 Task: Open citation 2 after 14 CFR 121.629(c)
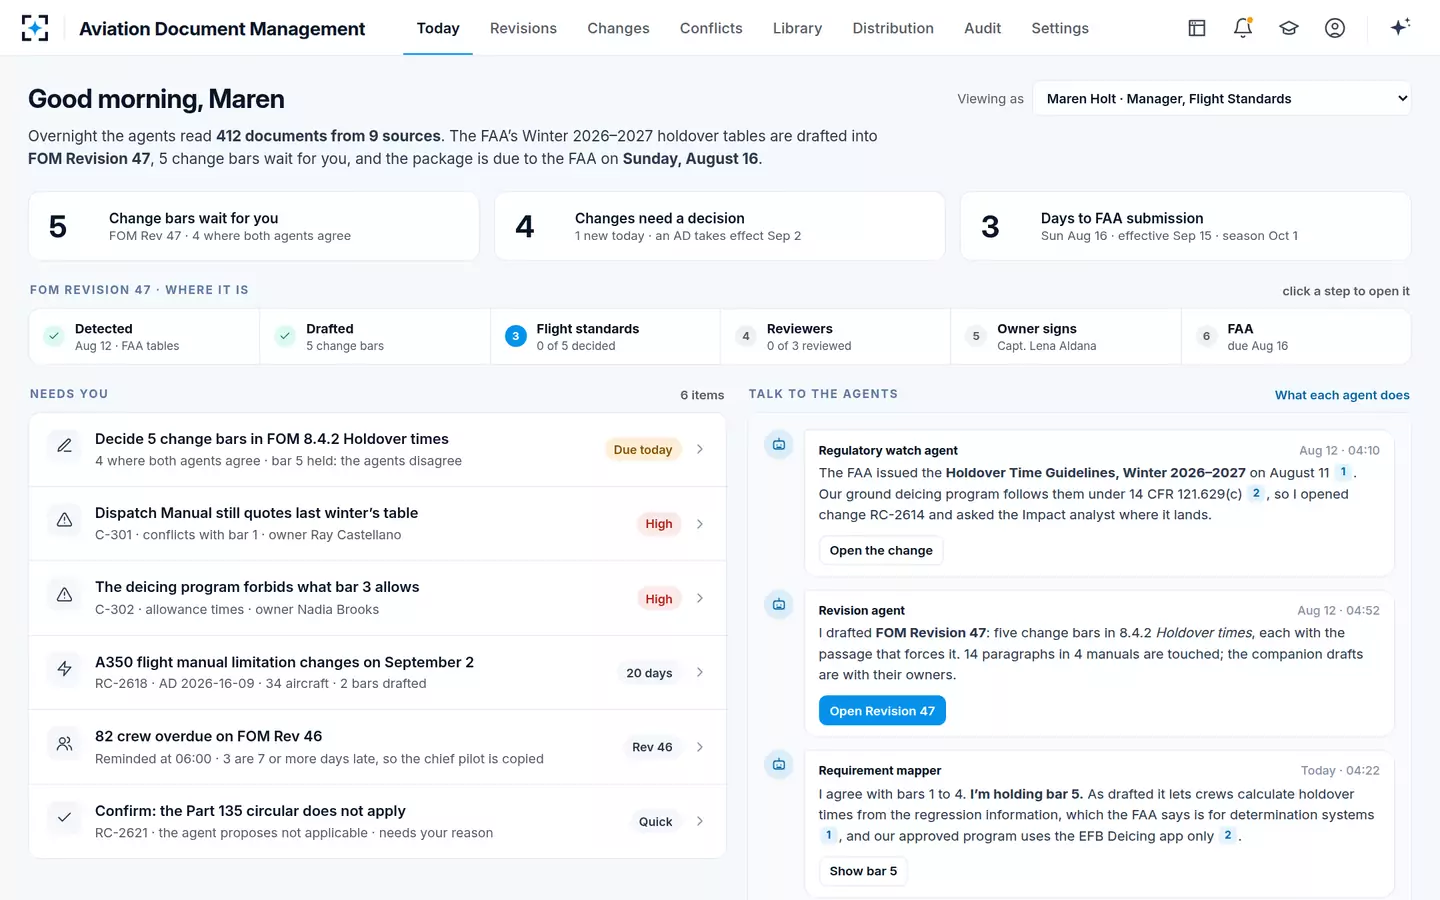(1256, 494)
